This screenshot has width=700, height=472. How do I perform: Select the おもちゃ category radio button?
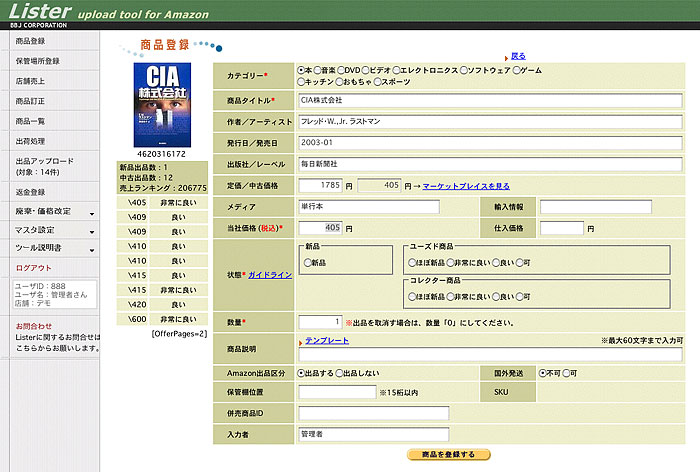pos(339,82)
